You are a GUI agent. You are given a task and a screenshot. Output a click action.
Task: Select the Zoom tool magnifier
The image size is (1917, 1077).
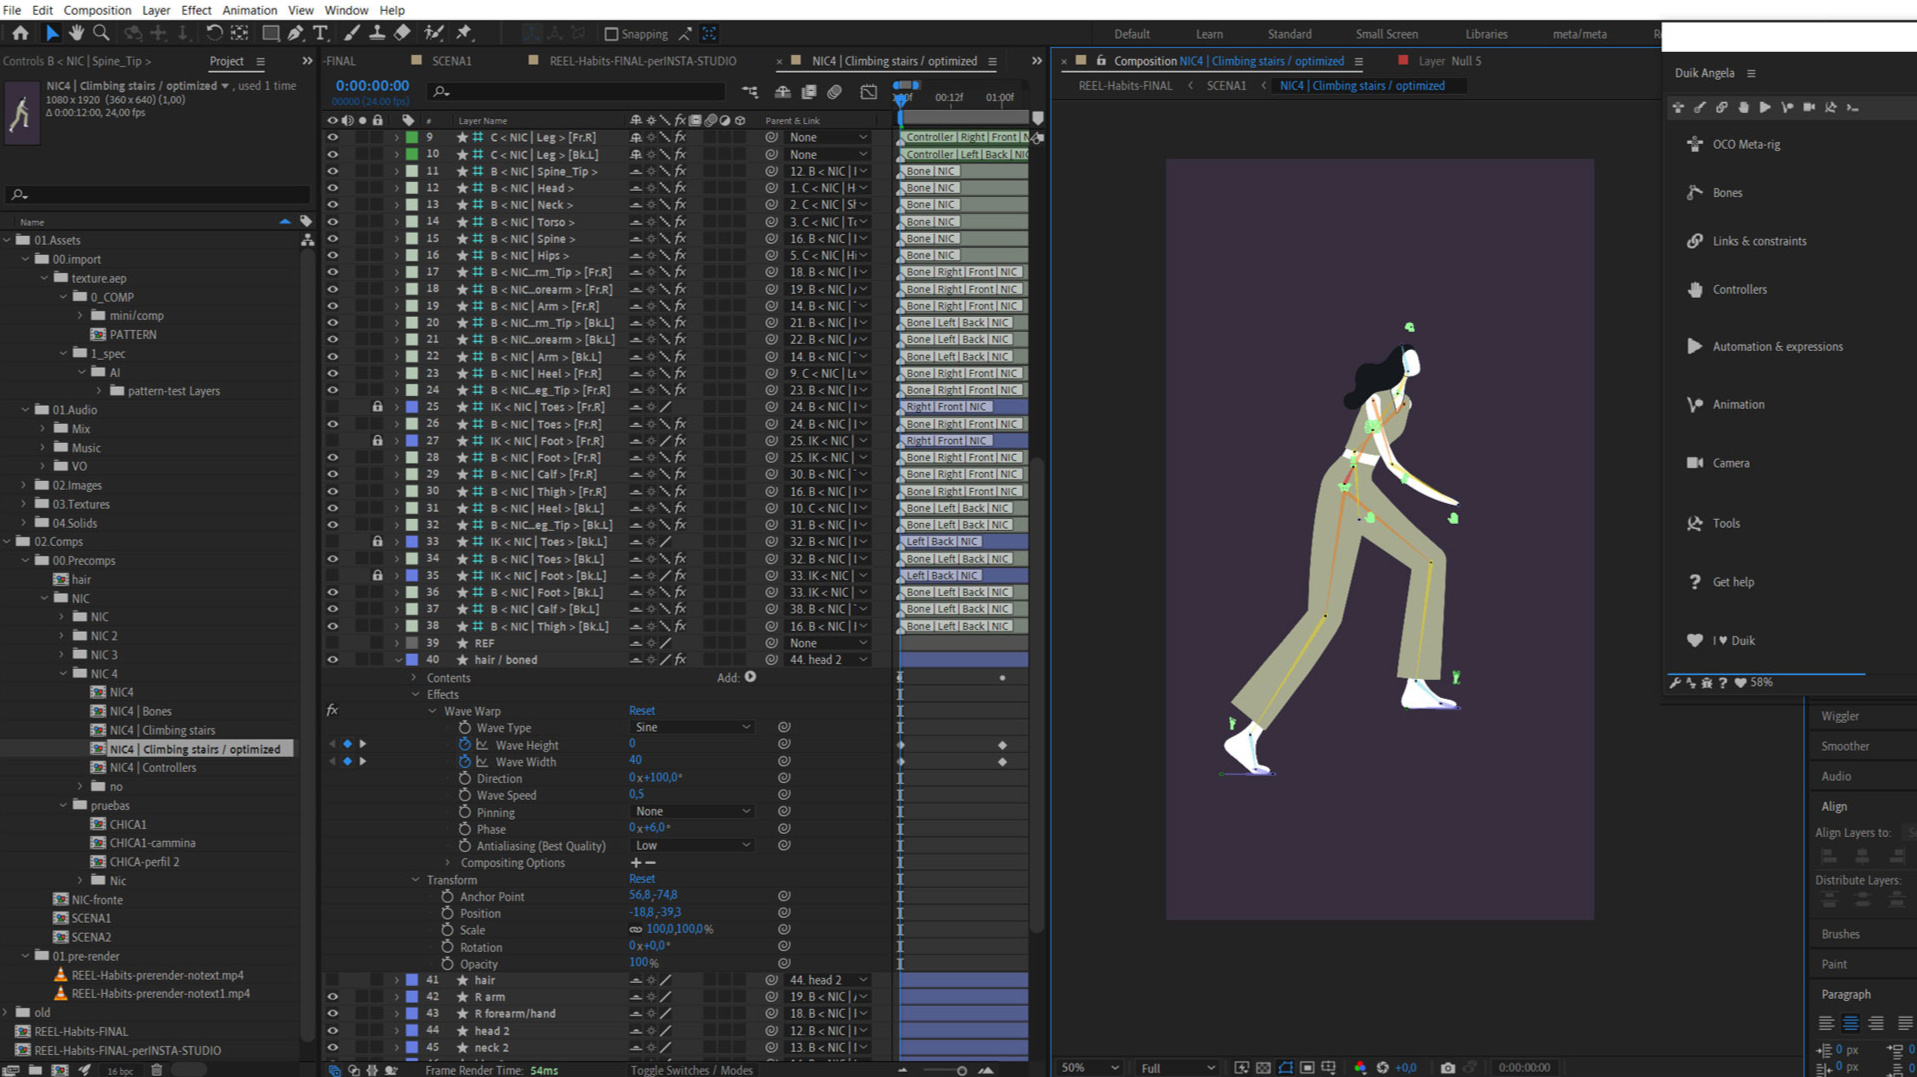[101, 33]
